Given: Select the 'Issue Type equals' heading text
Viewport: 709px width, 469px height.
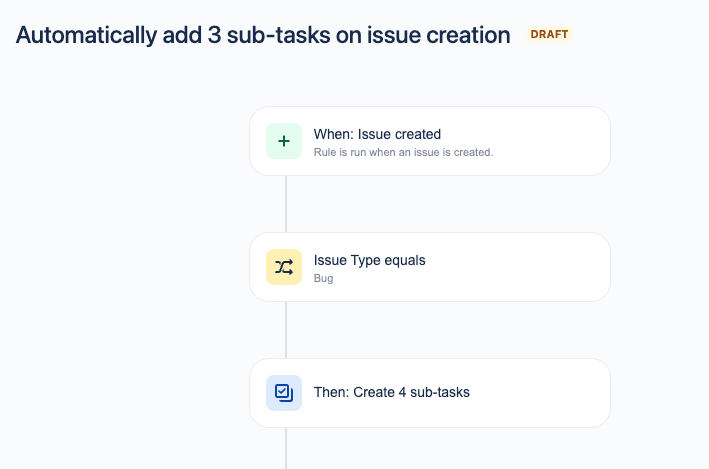Looking at the screenshot, I should [x=369, y=261].
